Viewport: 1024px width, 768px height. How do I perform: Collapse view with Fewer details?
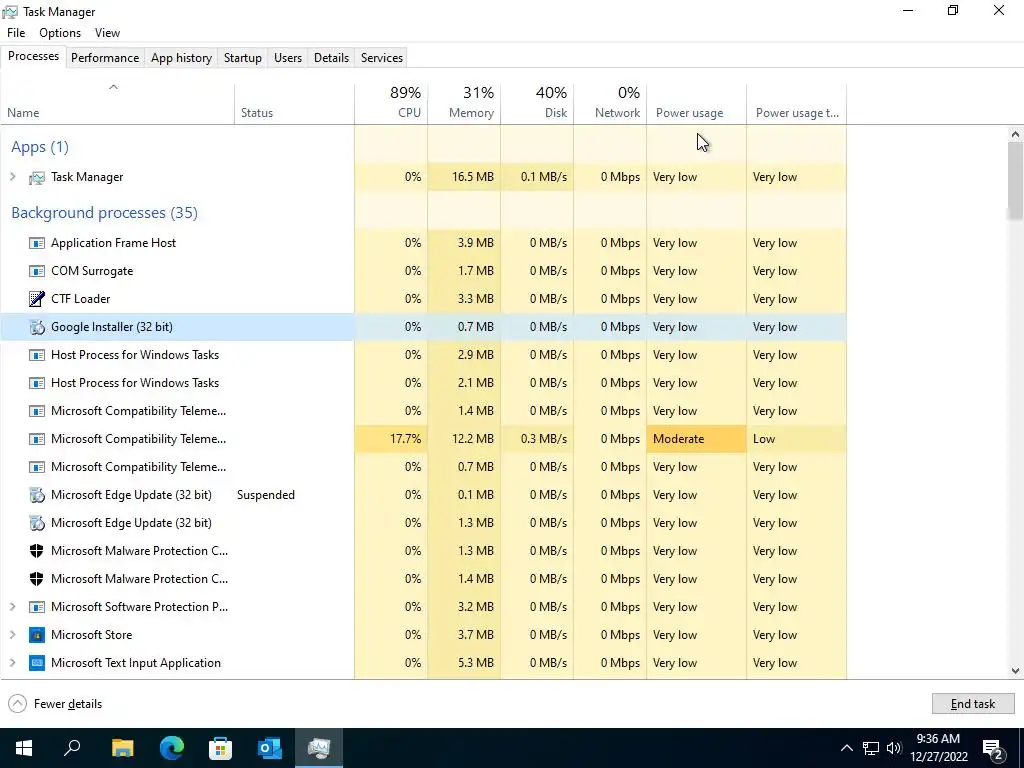pyautogui.click(x=55, y=704)
